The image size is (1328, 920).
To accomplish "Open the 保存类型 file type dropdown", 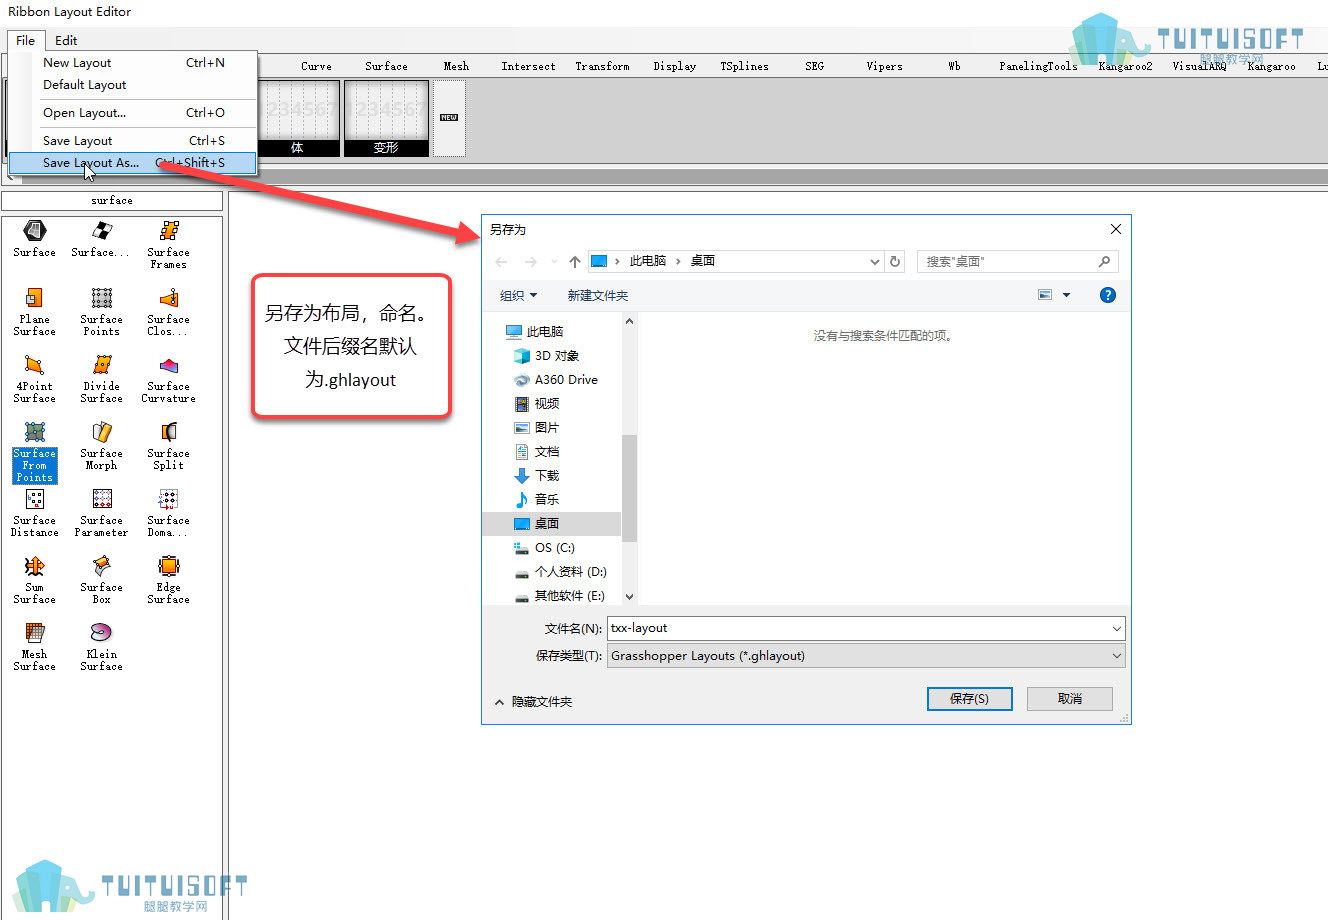I will (x=866, y=656).
